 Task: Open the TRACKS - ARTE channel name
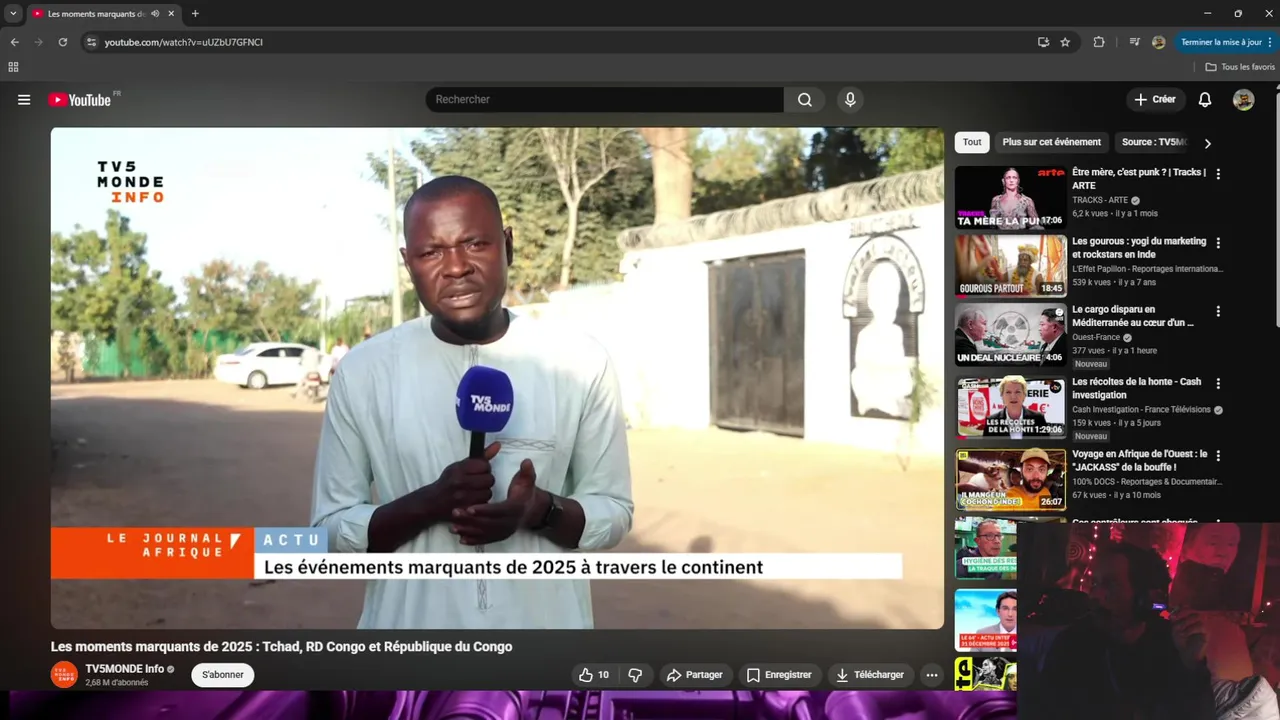pos(1100,200)
